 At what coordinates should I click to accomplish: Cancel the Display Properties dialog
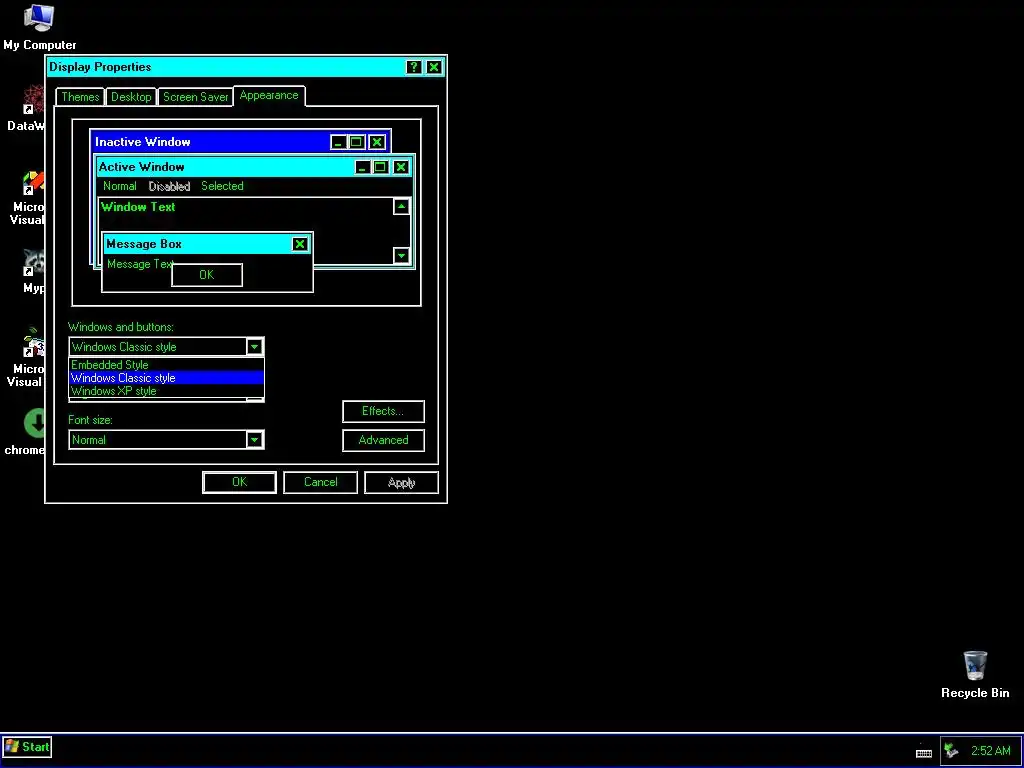(x=321, y=482)
